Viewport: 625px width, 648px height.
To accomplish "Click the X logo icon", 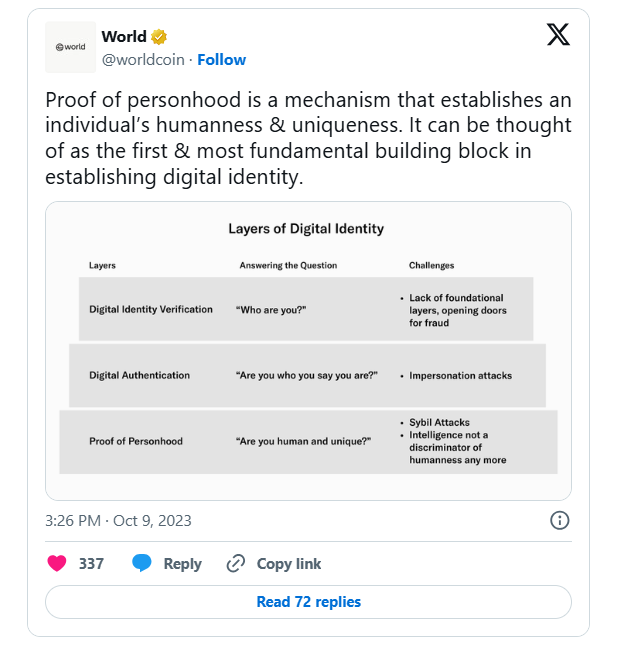I will [558, 35].
